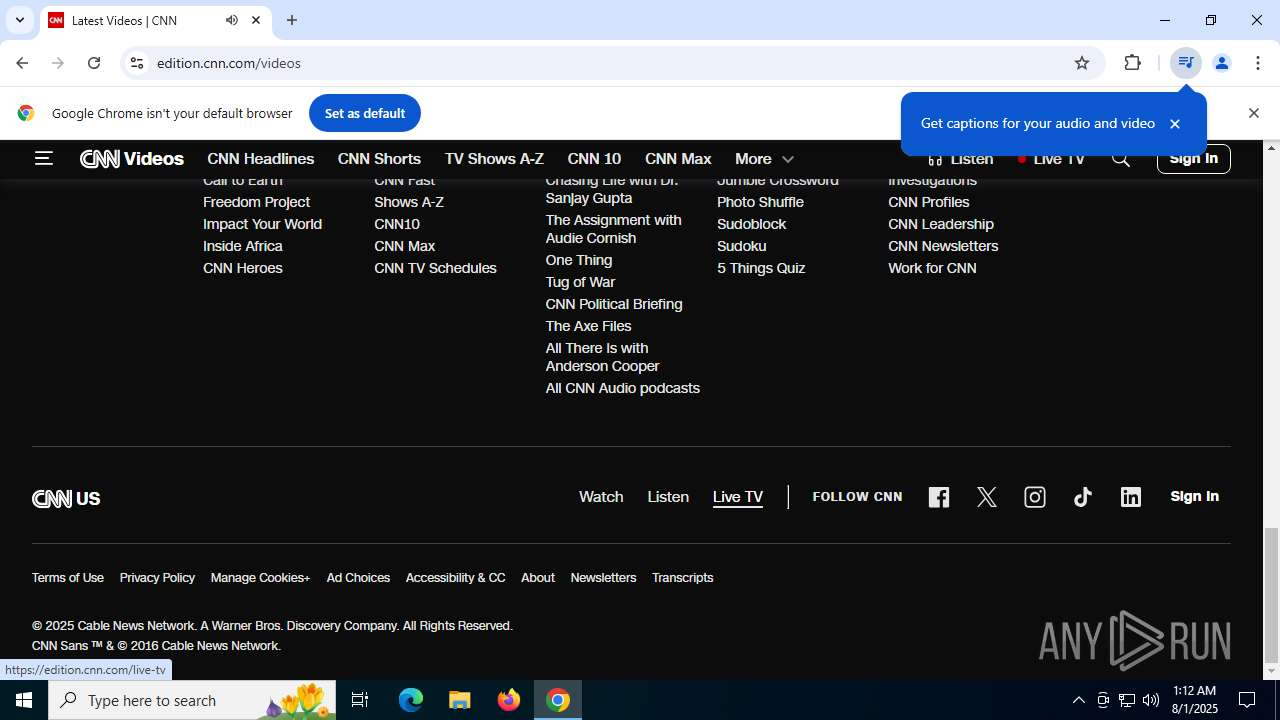
Task: Open footer Live TV link
Action: pos(738,497)
